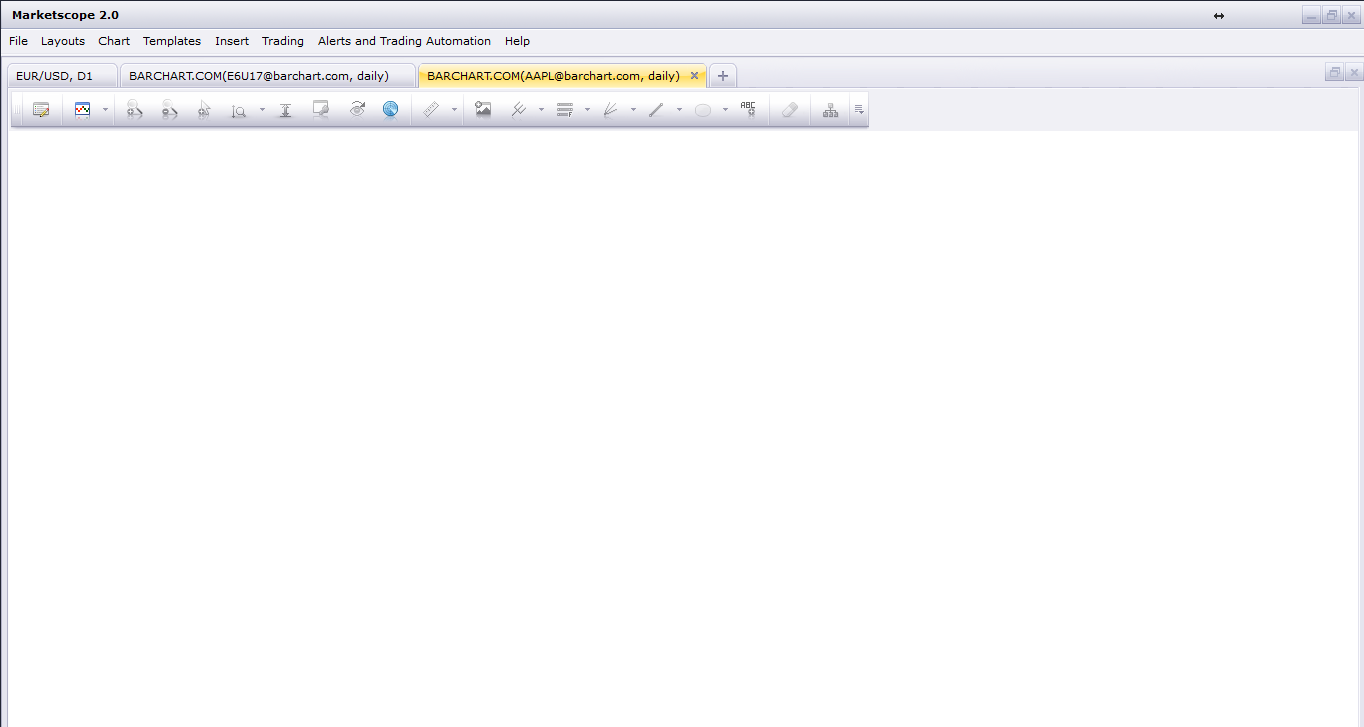The image size is (1364, 727).
Task: Click the data source properties icon
Action: pos(41,110)
